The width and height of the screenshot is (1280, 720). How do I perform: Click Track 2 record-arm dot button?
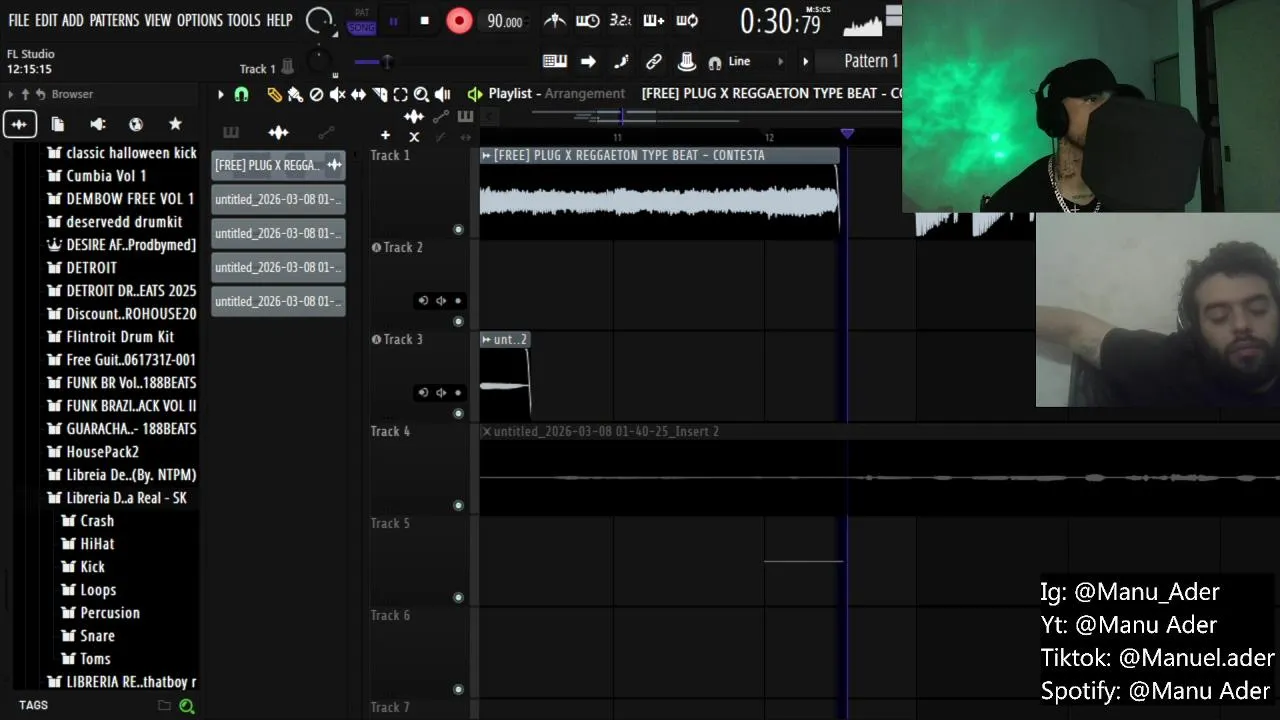tap(458, 301)
